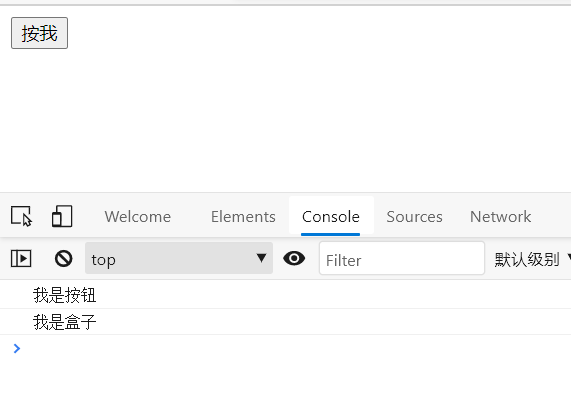Switch to the Elements tab

pos(243,217)
